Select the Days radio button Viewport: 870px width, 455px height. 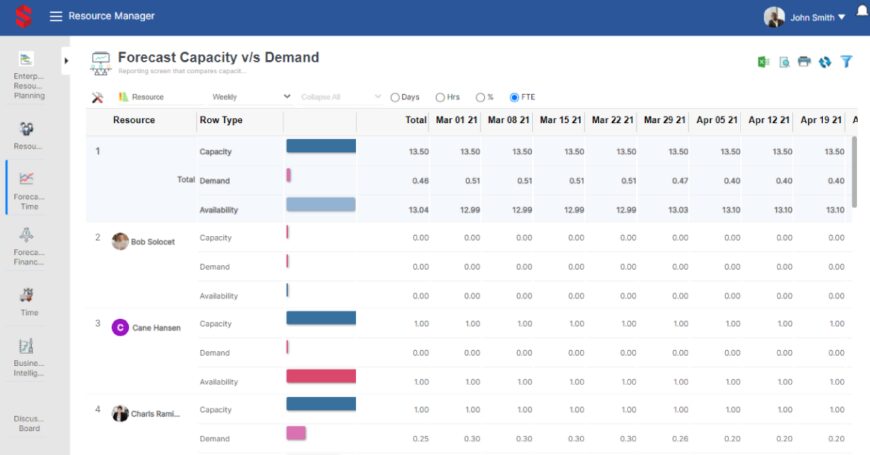tap(395, 97)
